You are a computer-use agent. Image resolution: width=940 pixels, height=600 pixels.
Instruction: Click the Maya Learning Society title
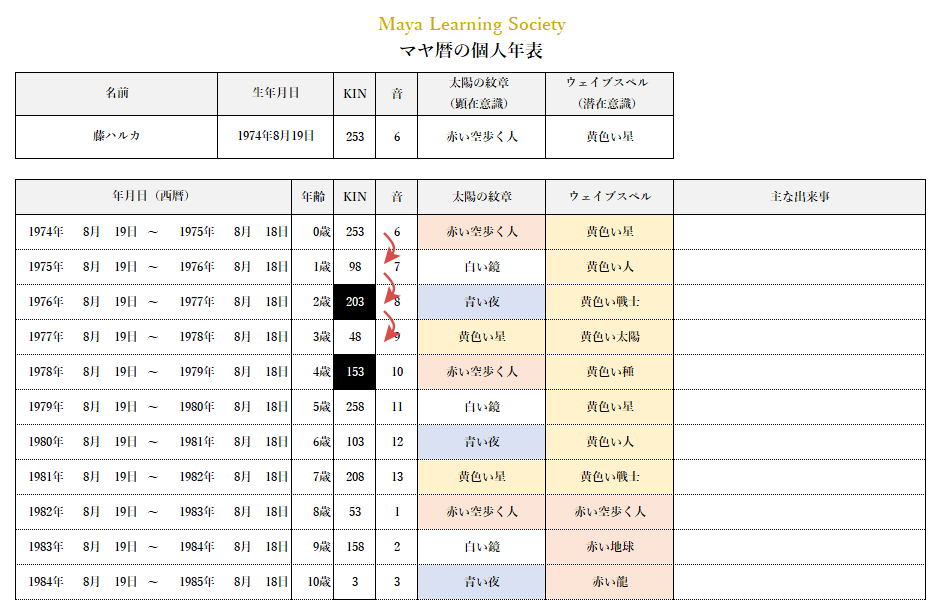(x=471, y=24)
